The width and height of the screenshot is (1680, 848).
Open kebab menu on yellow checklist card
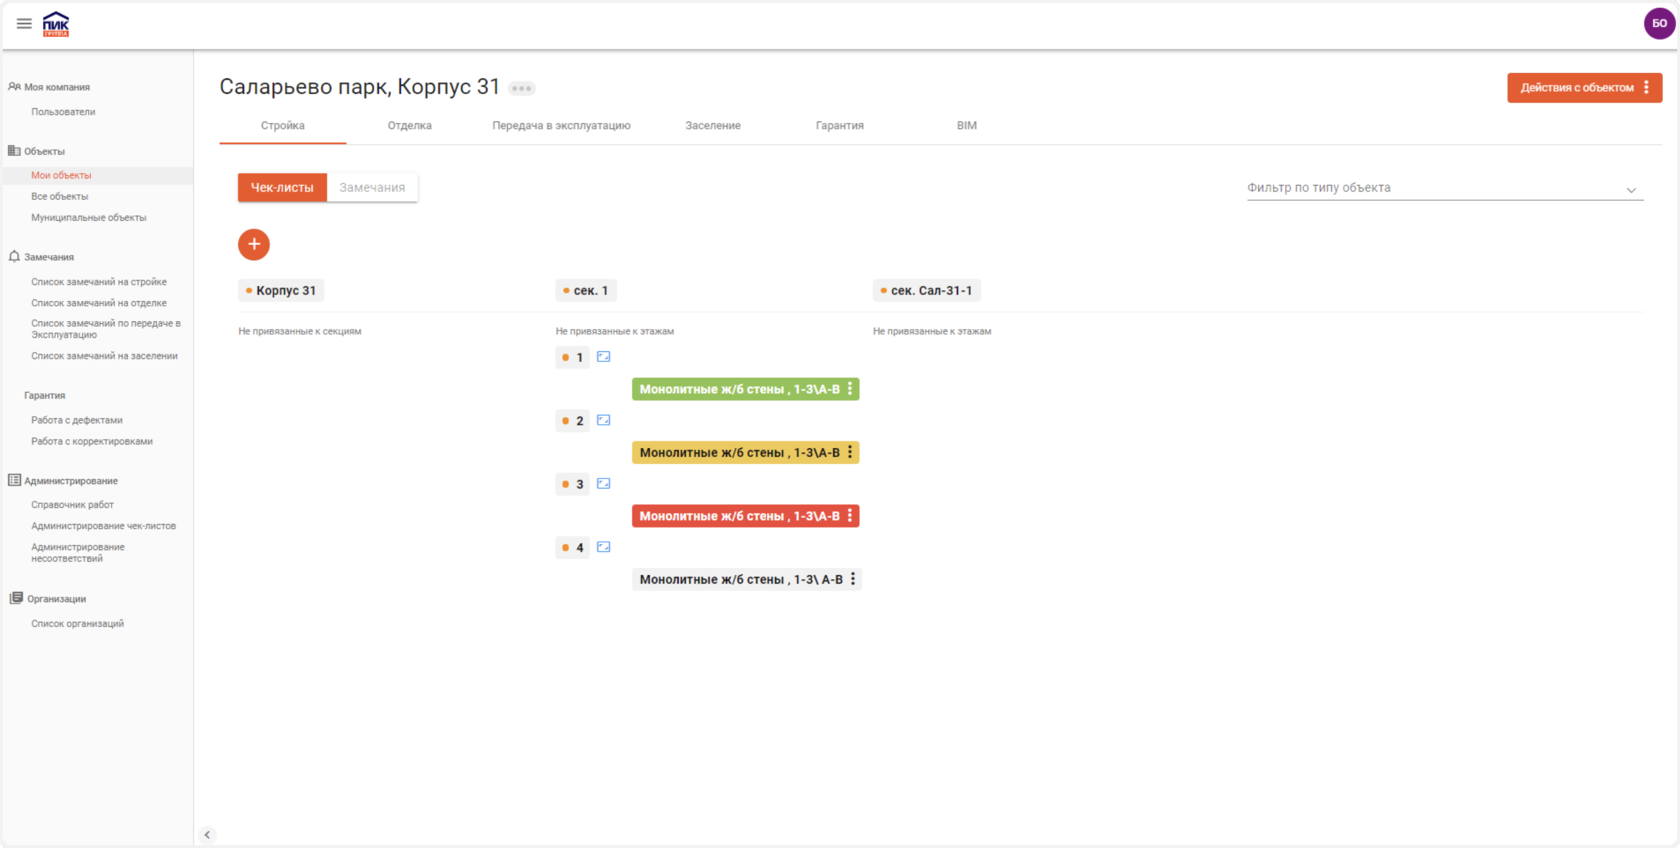[850, 452]
